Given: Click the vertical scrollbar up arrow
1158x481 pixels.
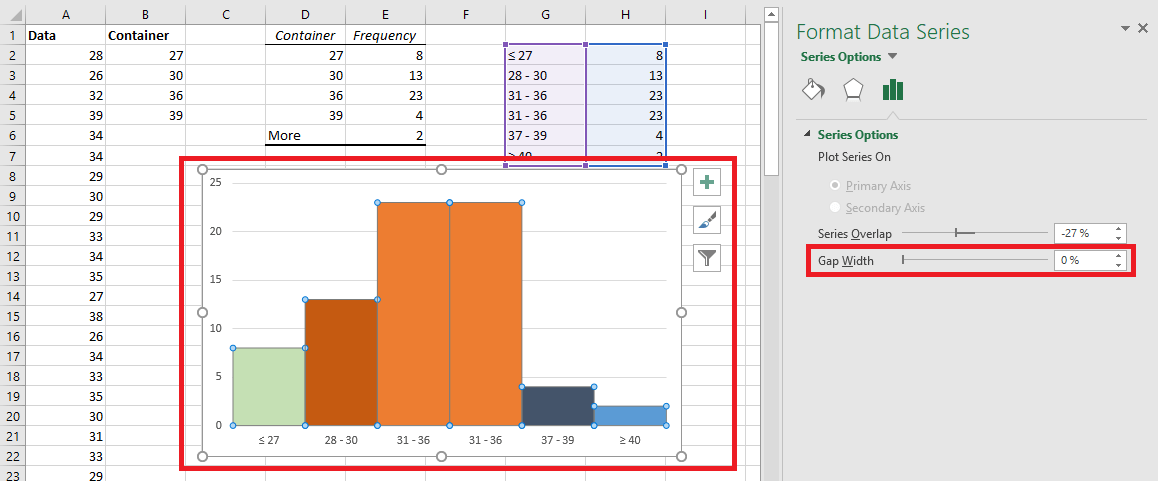Looking at the screenshot, I should [x=771, y=13].
